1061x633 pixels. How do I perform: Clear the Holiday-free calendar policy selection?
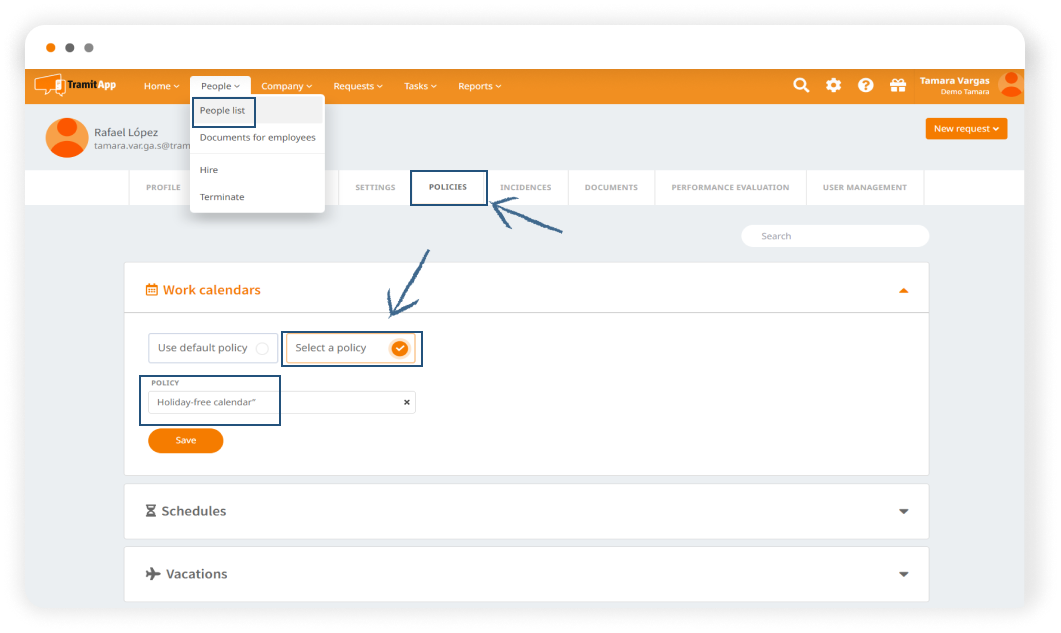406,403
